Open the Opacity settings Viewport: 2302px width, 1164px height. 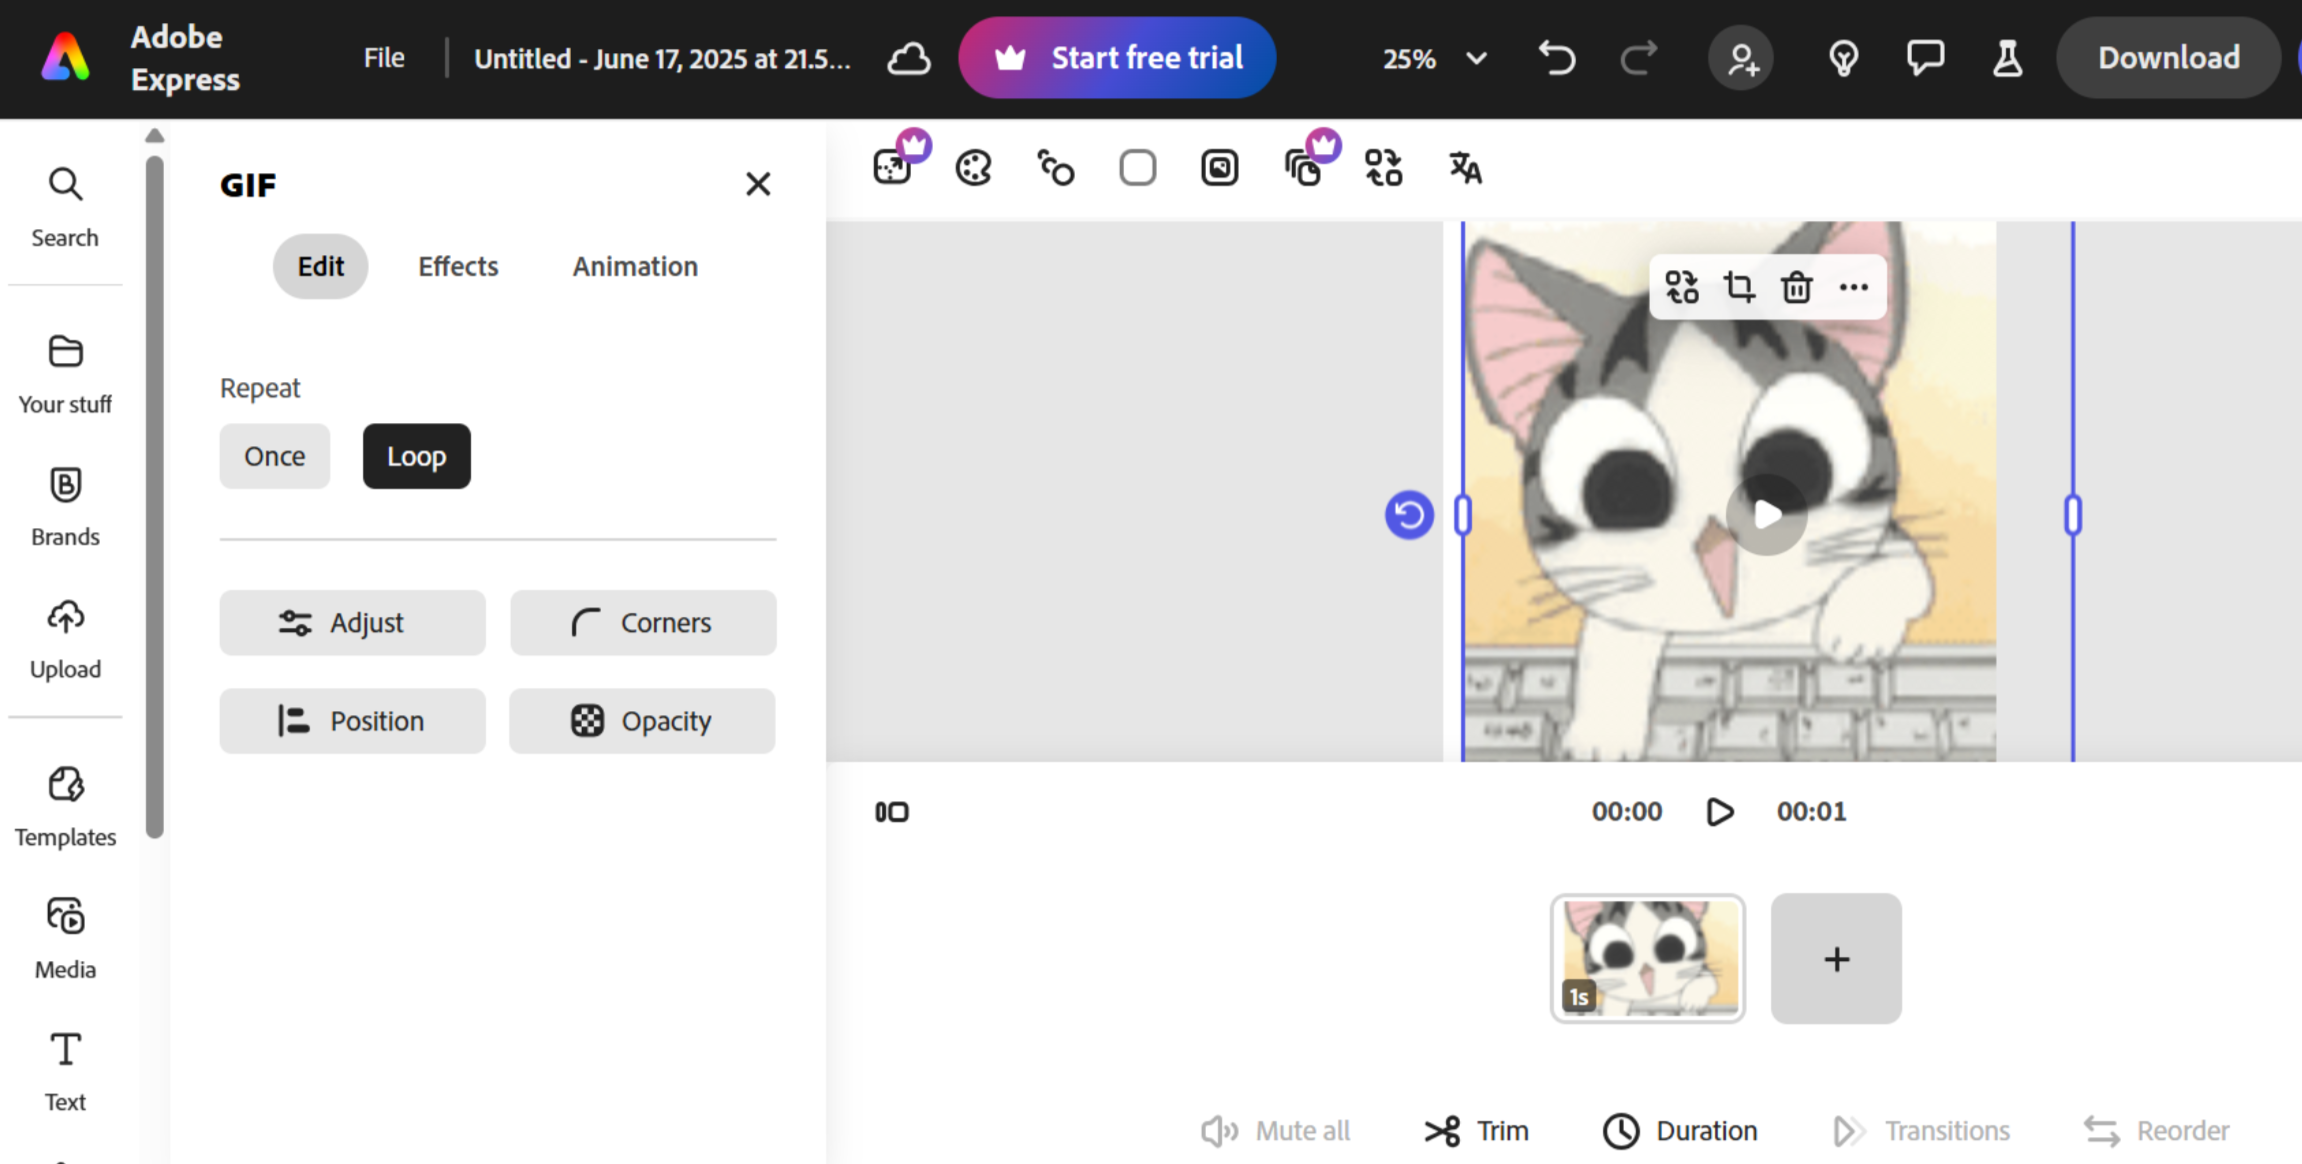click(641, 720)
